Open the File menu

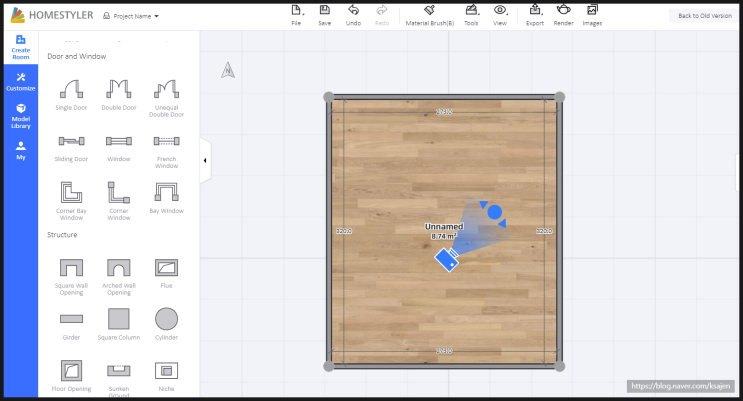click(296, 15)
